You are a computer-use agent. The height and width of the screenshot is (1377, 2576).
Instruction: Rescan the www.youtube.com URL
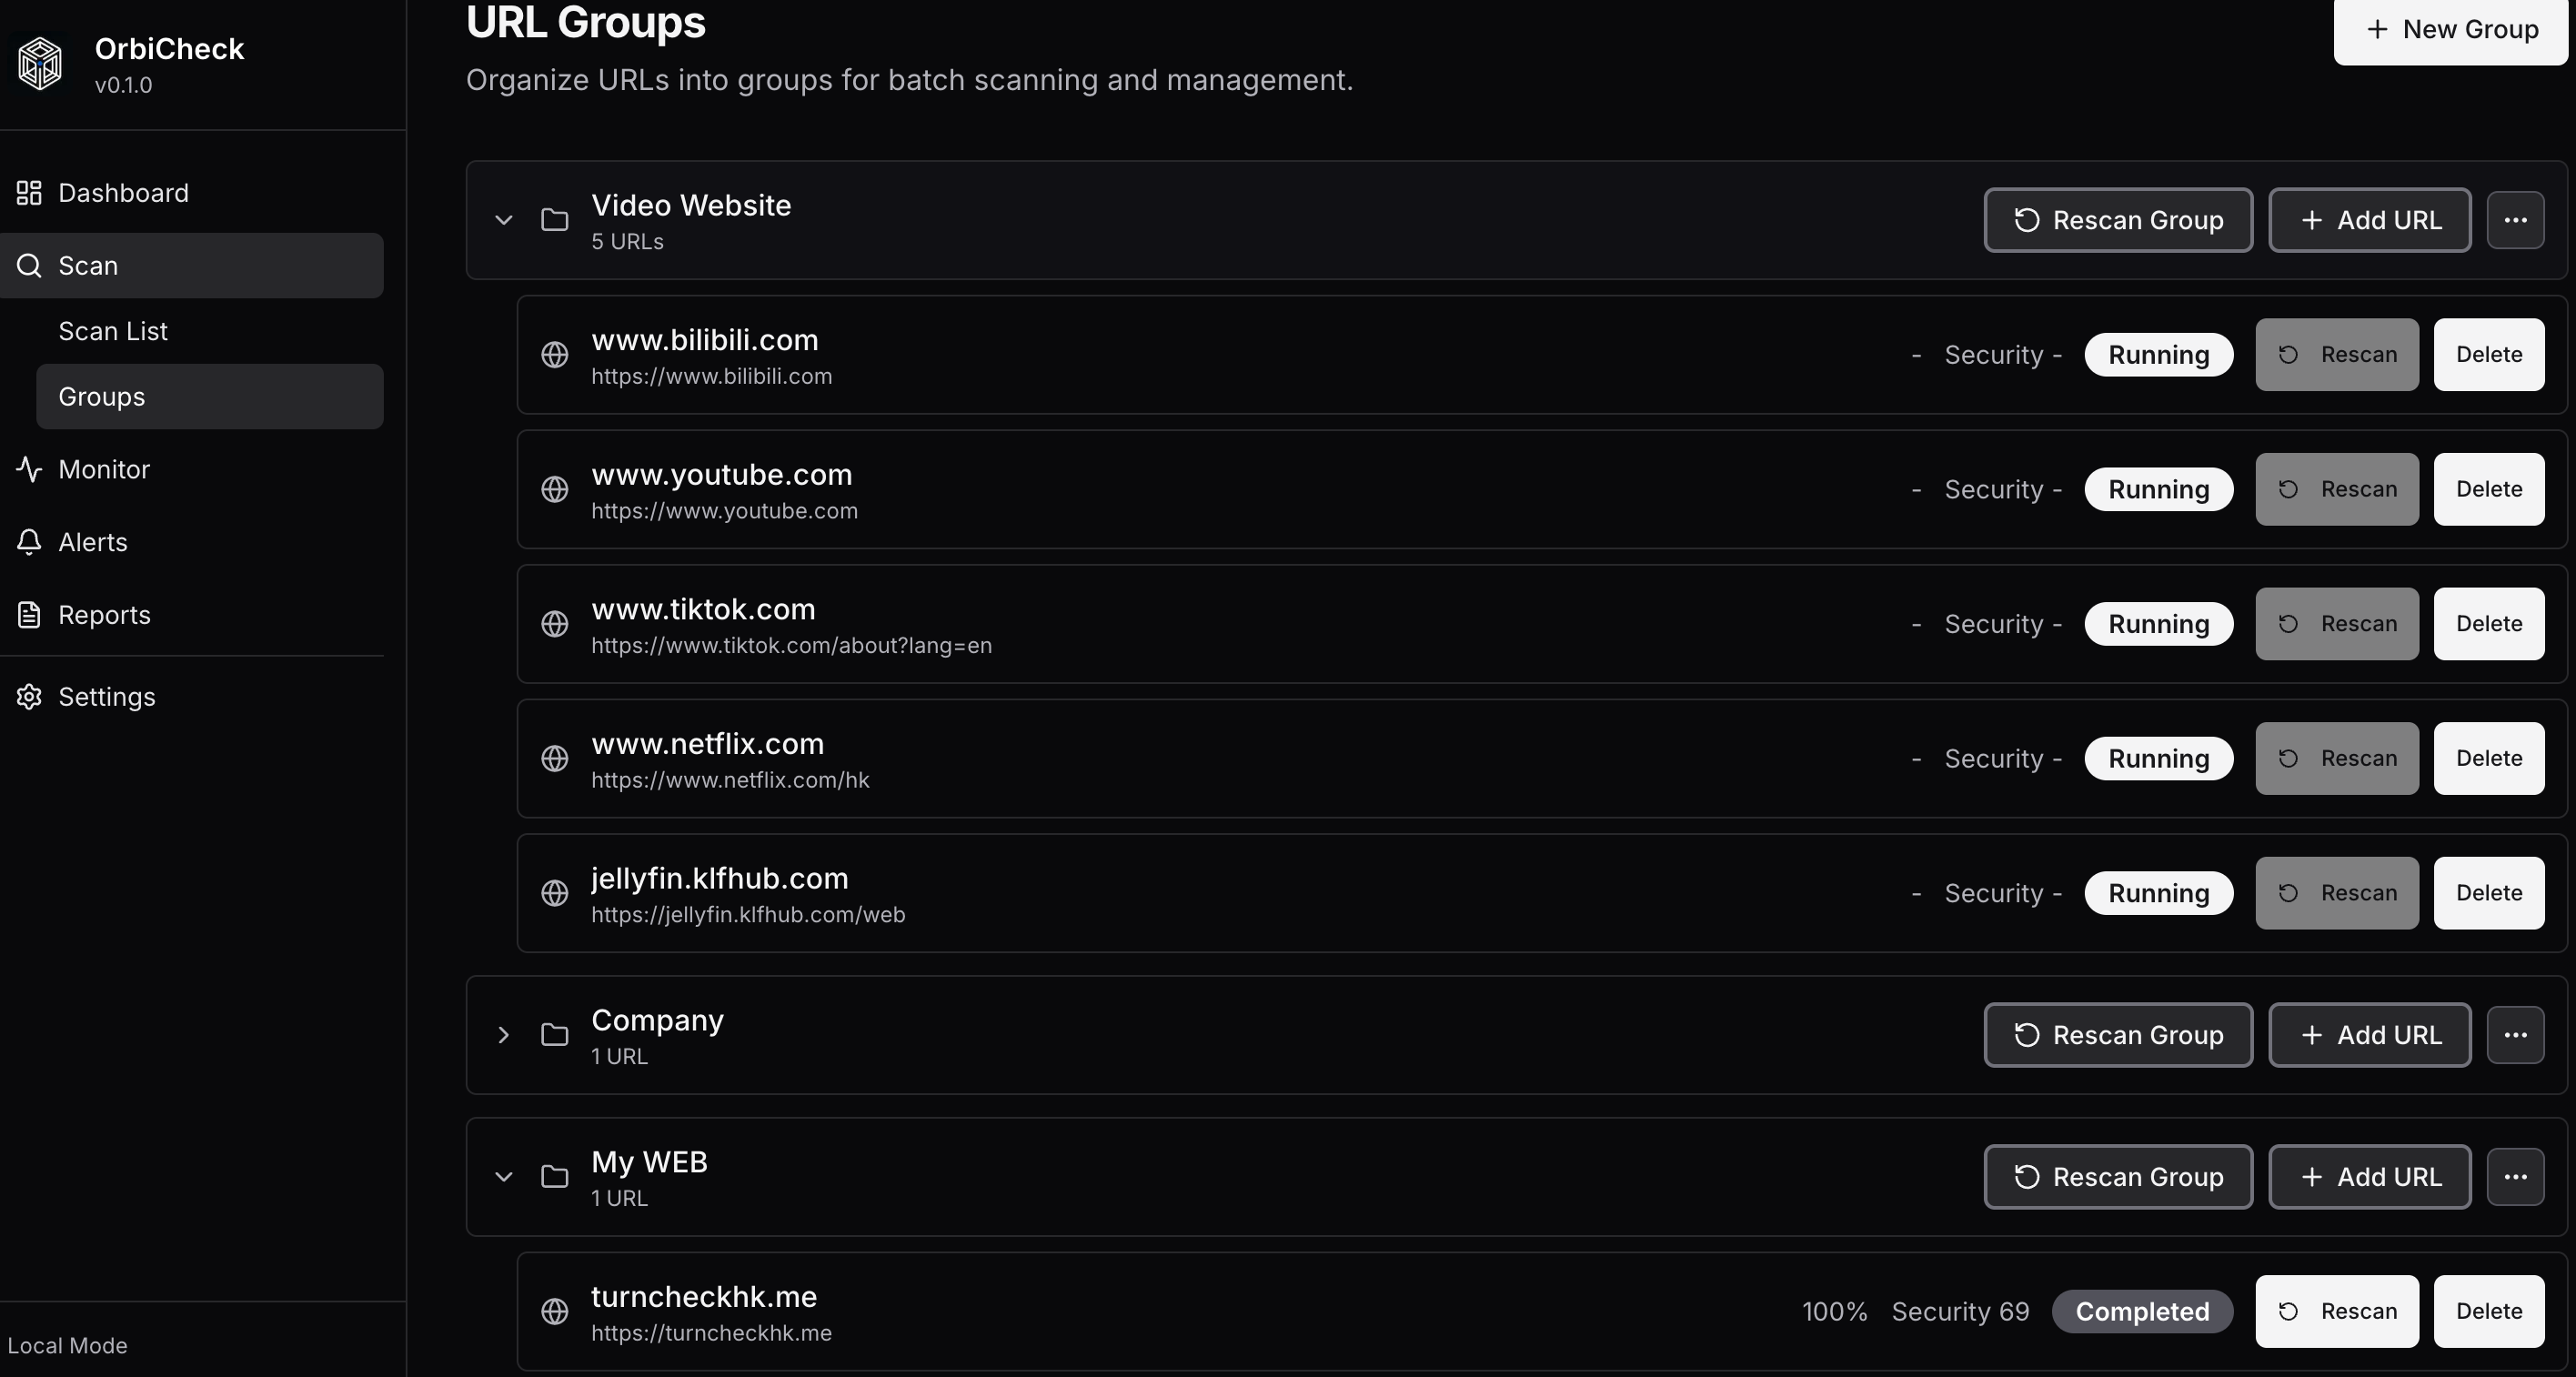pos(2337,489)
